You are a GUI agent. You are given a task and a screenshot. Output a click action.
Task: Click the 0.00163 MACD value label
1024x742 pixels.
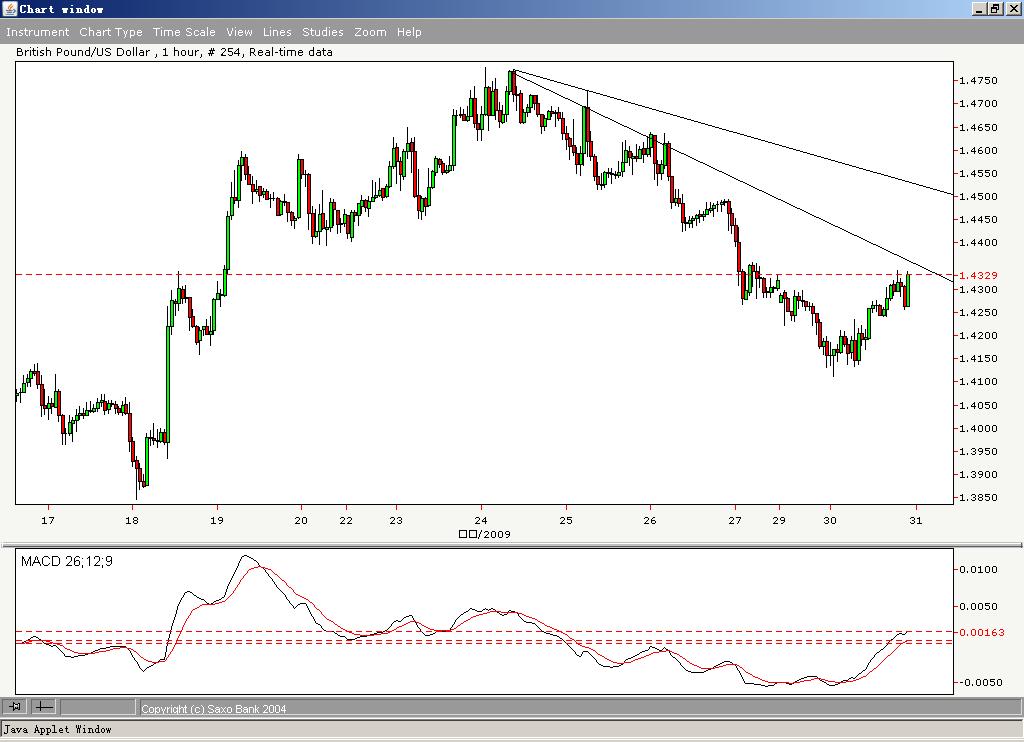click(x=982, y=632)
